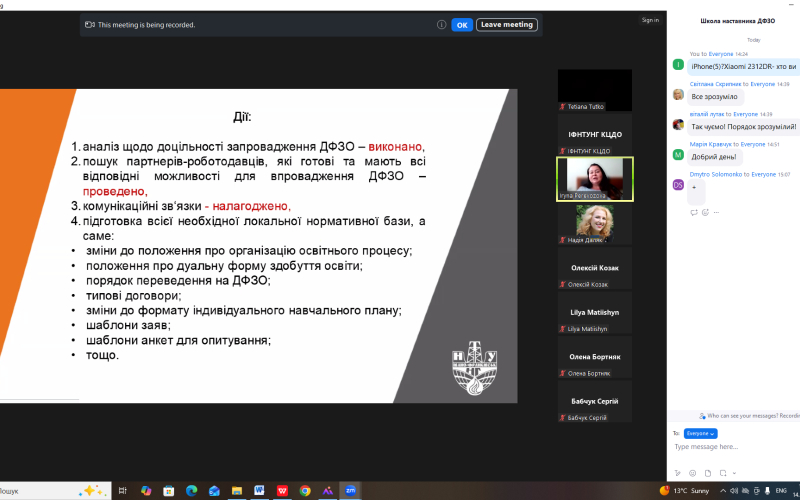
Task: Select the Олена Бортняк participant tile
Action: [x=595, y=357]
